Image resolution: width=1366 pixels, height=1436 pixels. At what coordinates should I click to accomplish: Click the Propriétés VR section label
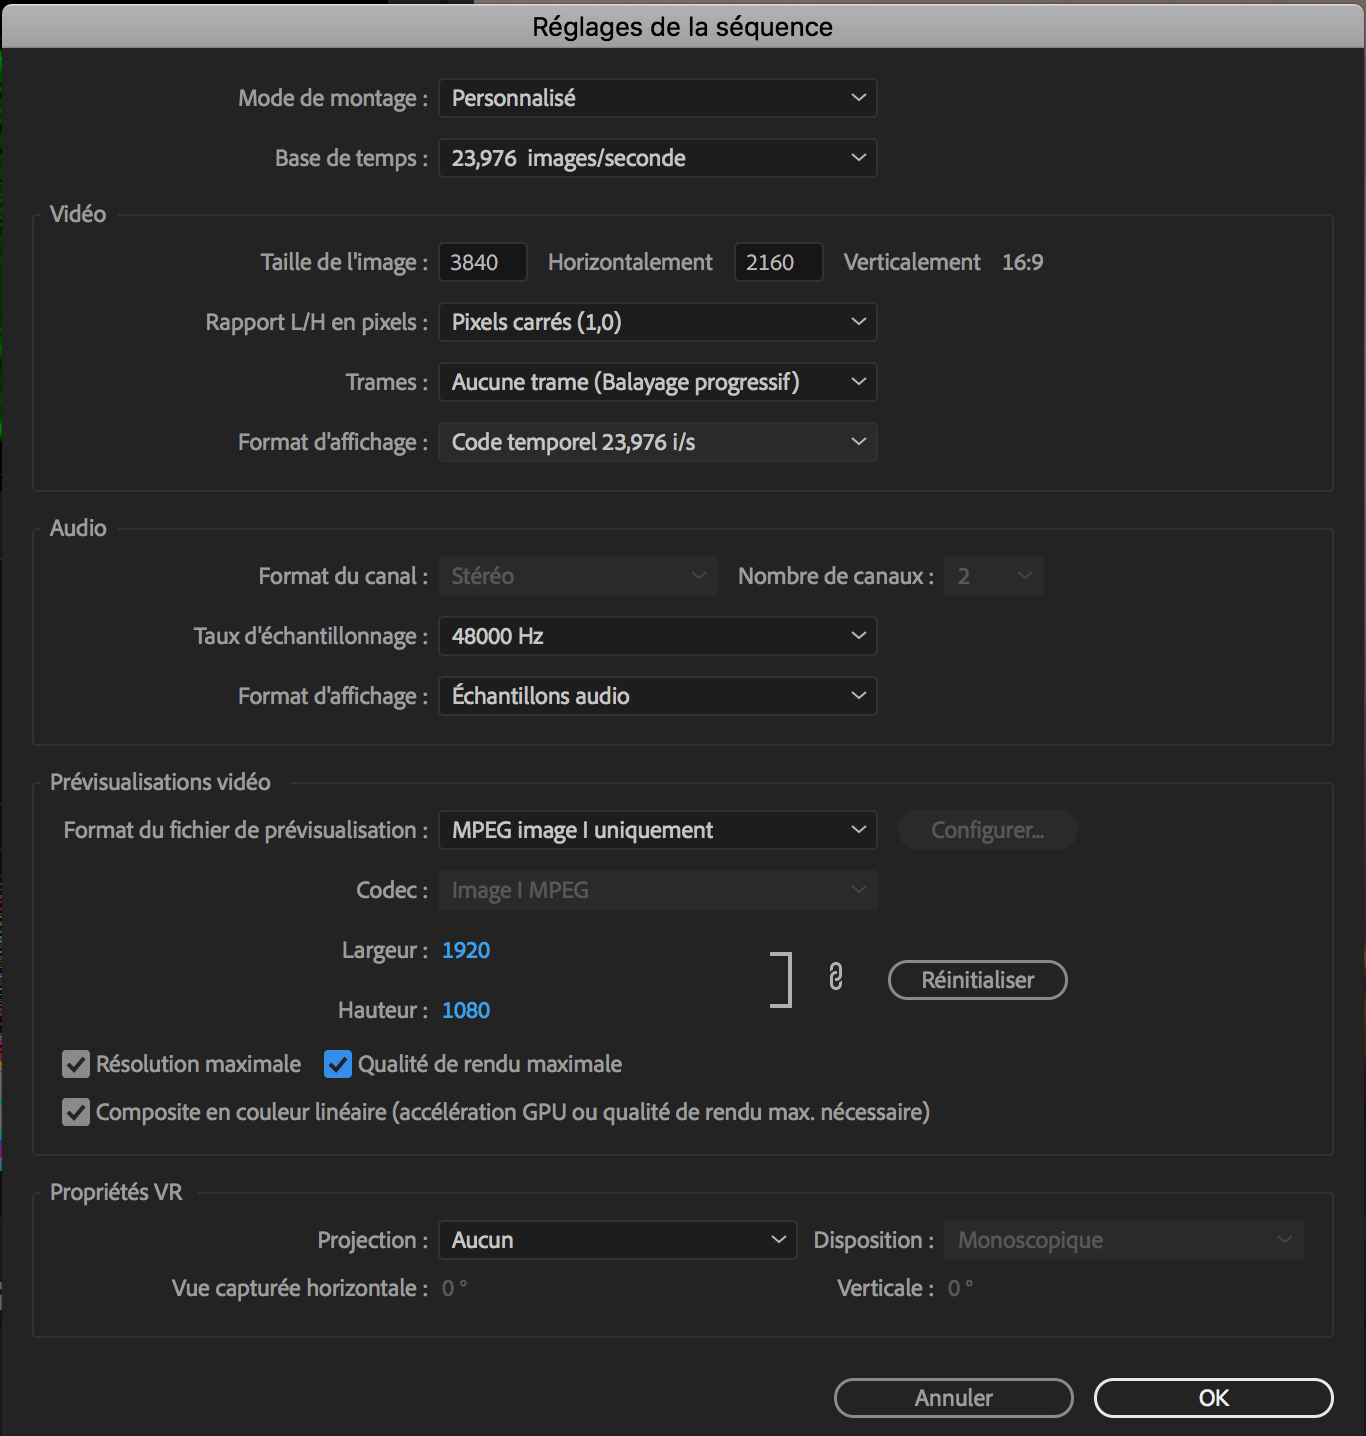point(116,1192)
